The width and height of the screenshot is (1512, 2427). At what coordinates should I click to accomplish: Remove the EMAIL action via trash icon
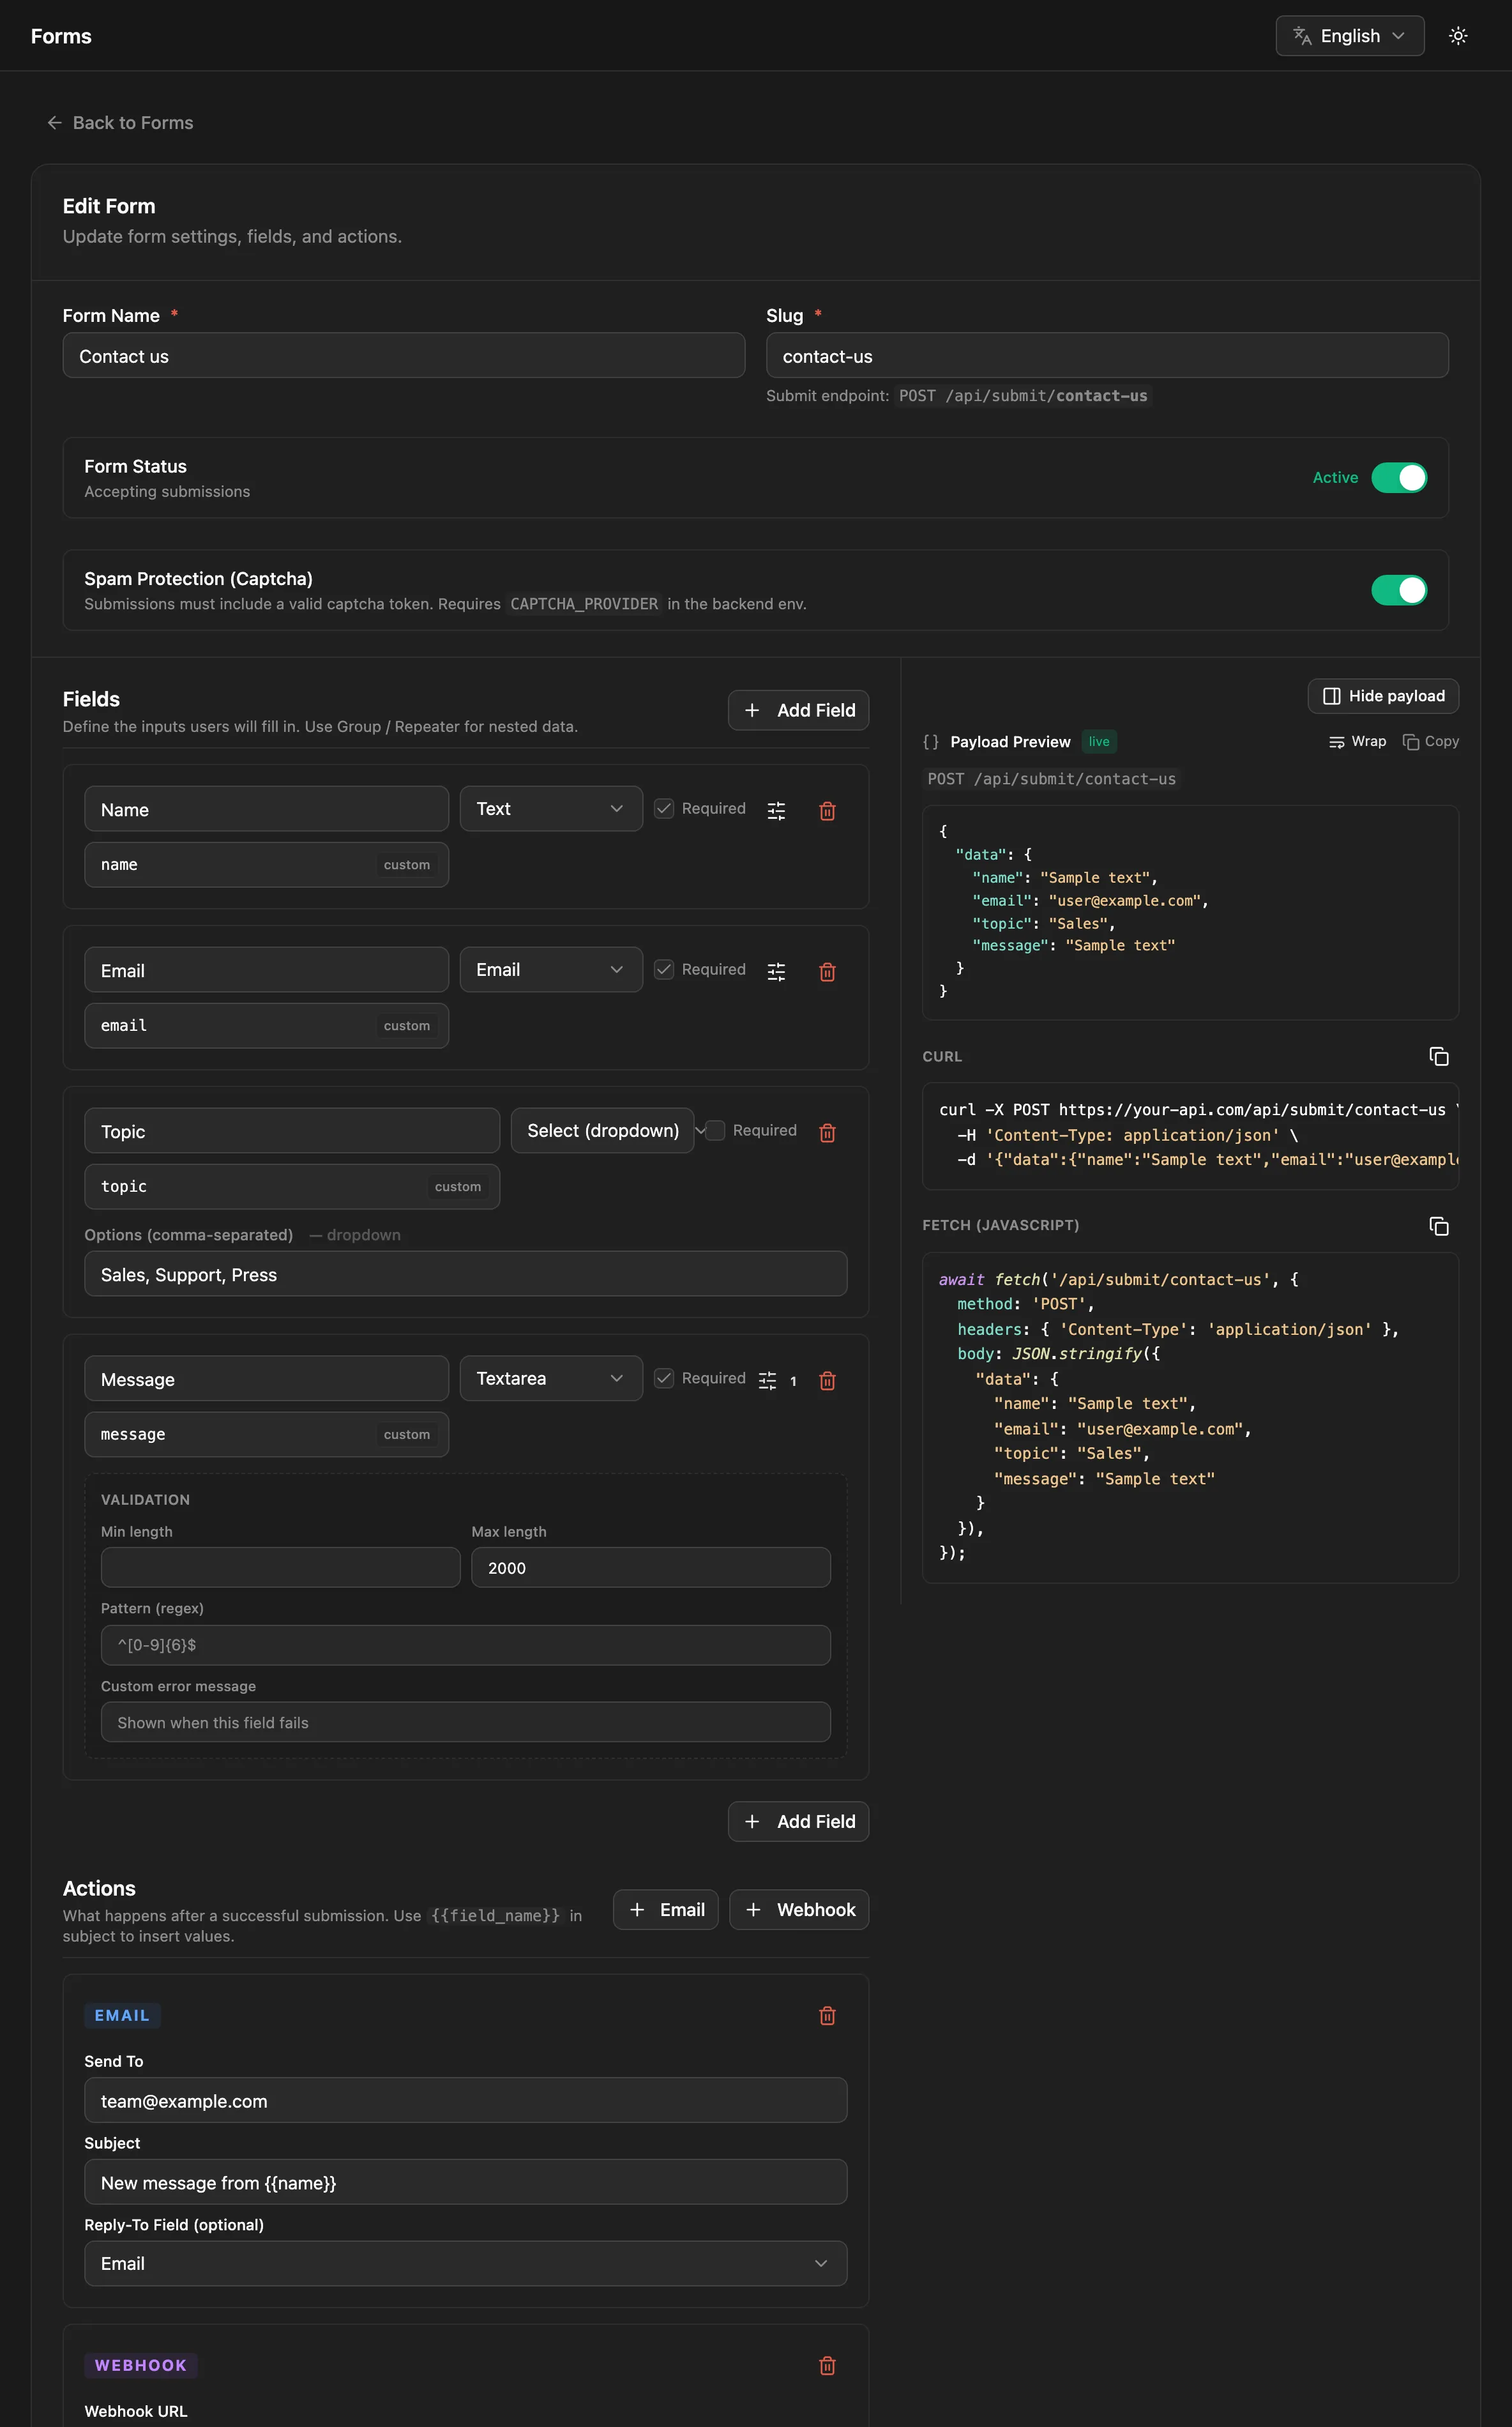[827, 2015]
